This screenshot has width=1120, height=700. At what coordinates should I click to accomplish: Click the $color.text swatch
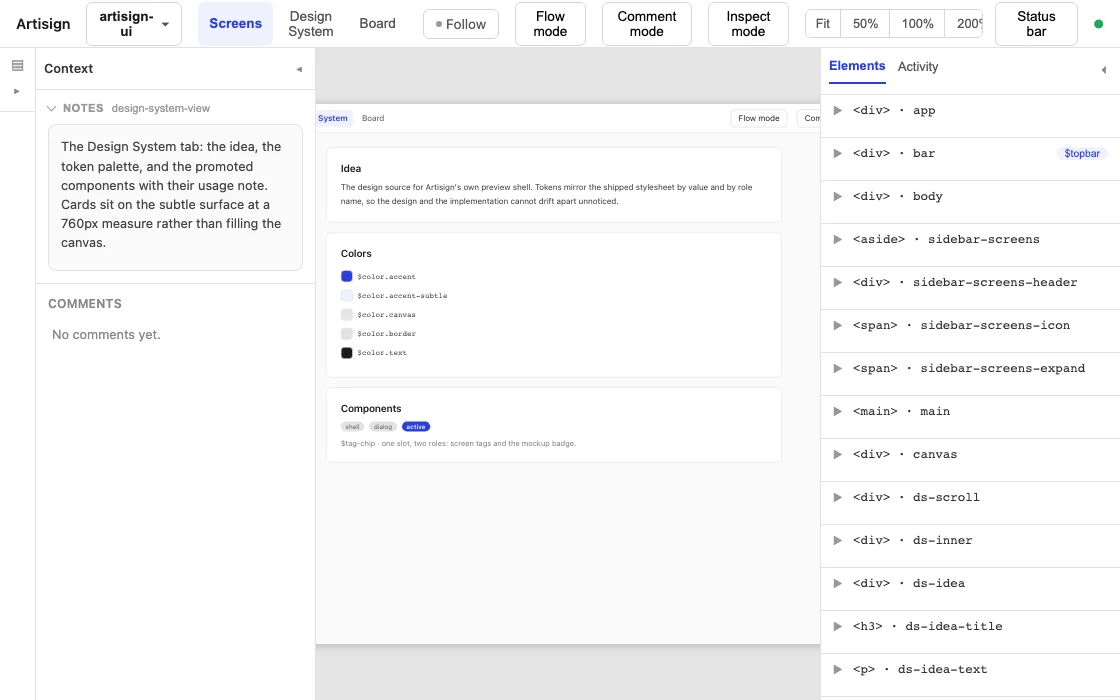346,353
